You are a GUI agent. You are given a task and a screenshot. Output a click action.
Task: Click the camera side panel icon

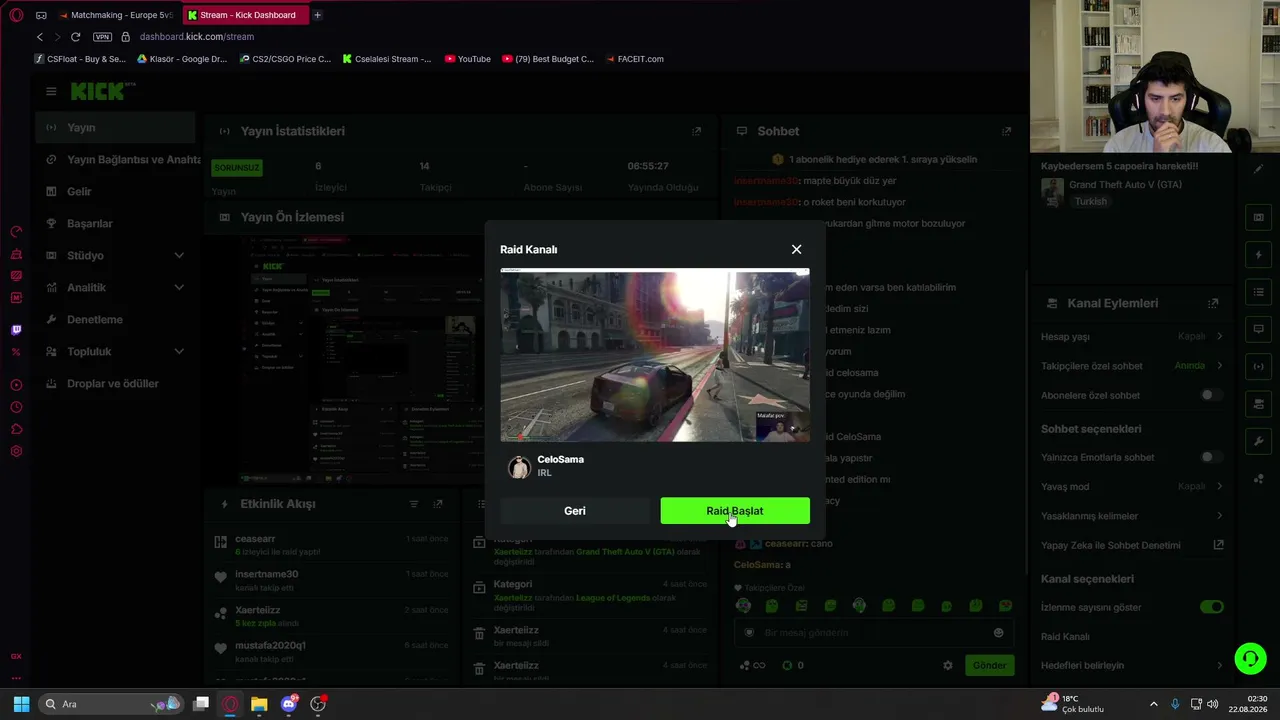point(1259,403)
